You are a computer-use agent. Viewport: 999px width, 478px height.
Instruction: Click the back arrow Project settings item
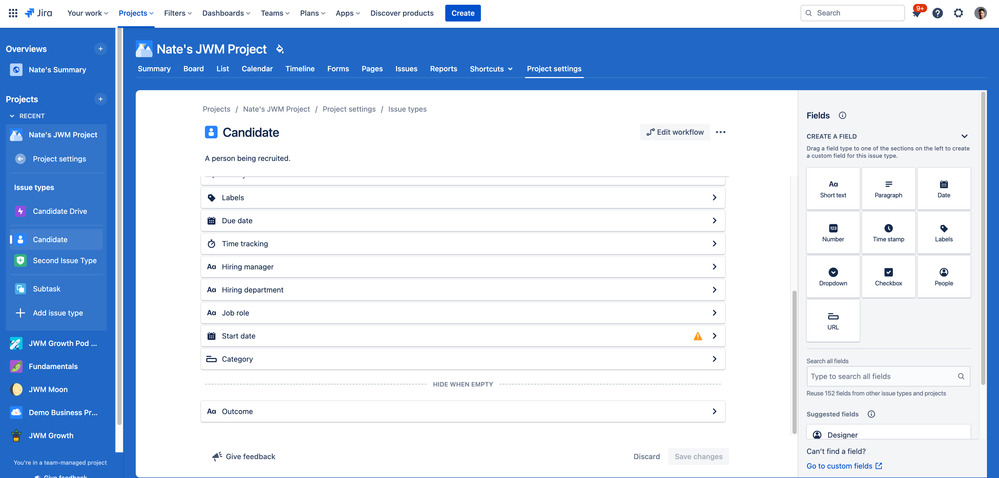56,159
